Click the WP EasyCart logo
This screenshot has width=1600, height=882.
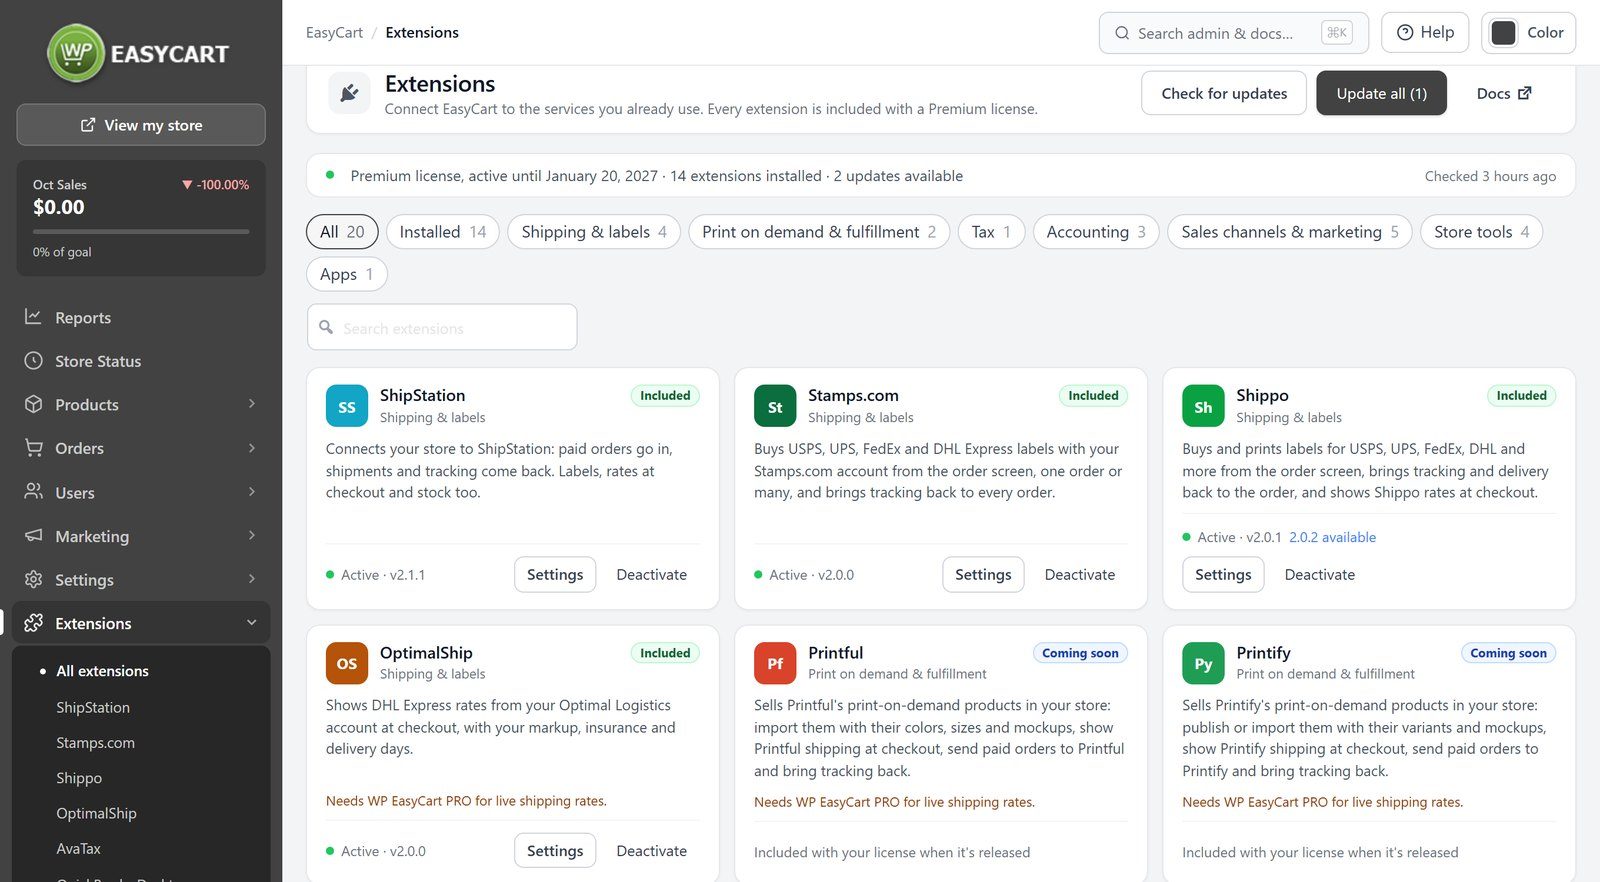[139, 53]
